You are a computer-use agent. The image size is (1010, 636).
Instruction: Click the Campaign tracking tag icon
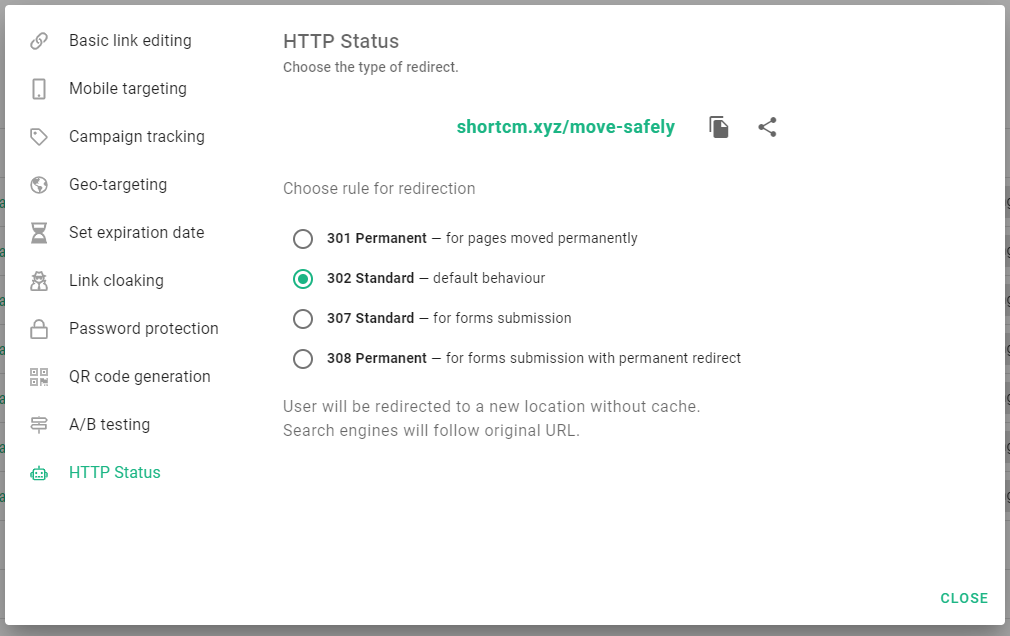(39, 136)
